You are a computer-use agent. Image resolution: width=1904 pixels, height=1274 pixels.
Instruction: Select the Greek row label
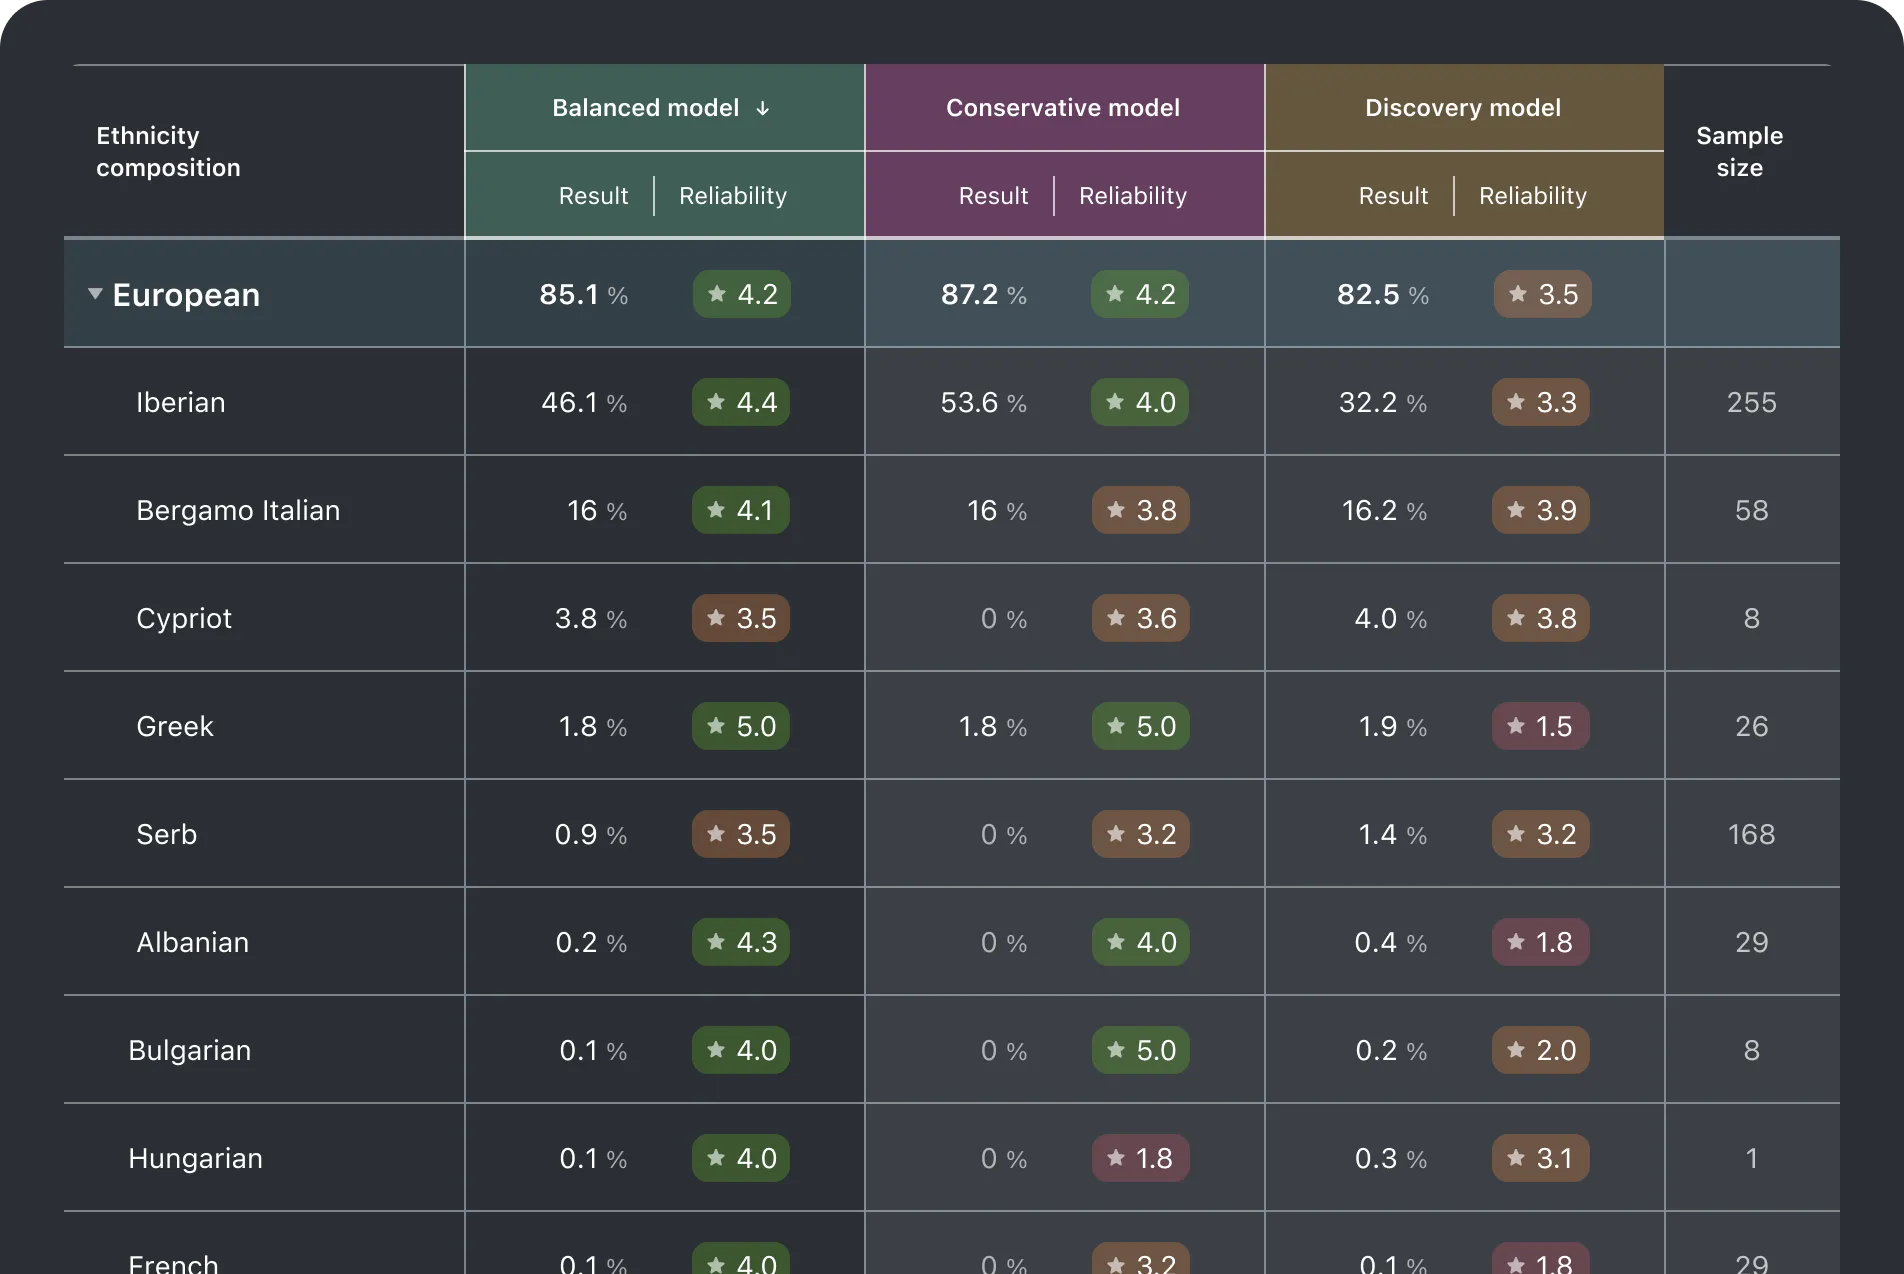tap(175, 726)
